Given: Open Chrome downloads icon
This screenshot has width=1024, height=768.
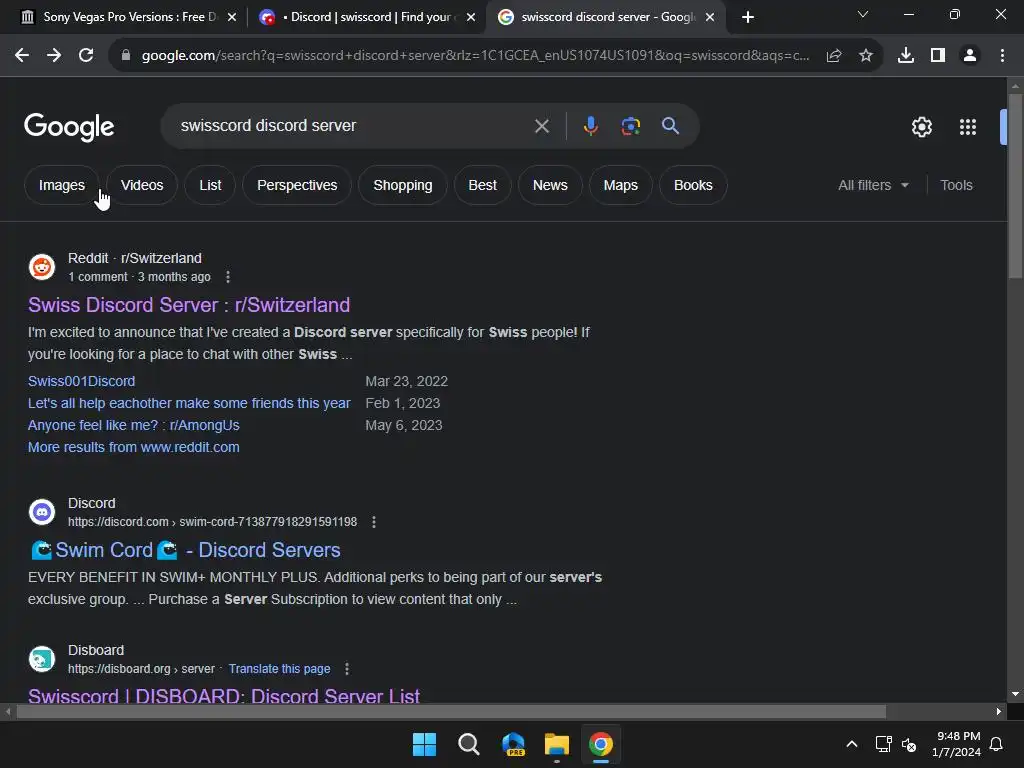Looking at the screenshot, I should click(906, 56).
